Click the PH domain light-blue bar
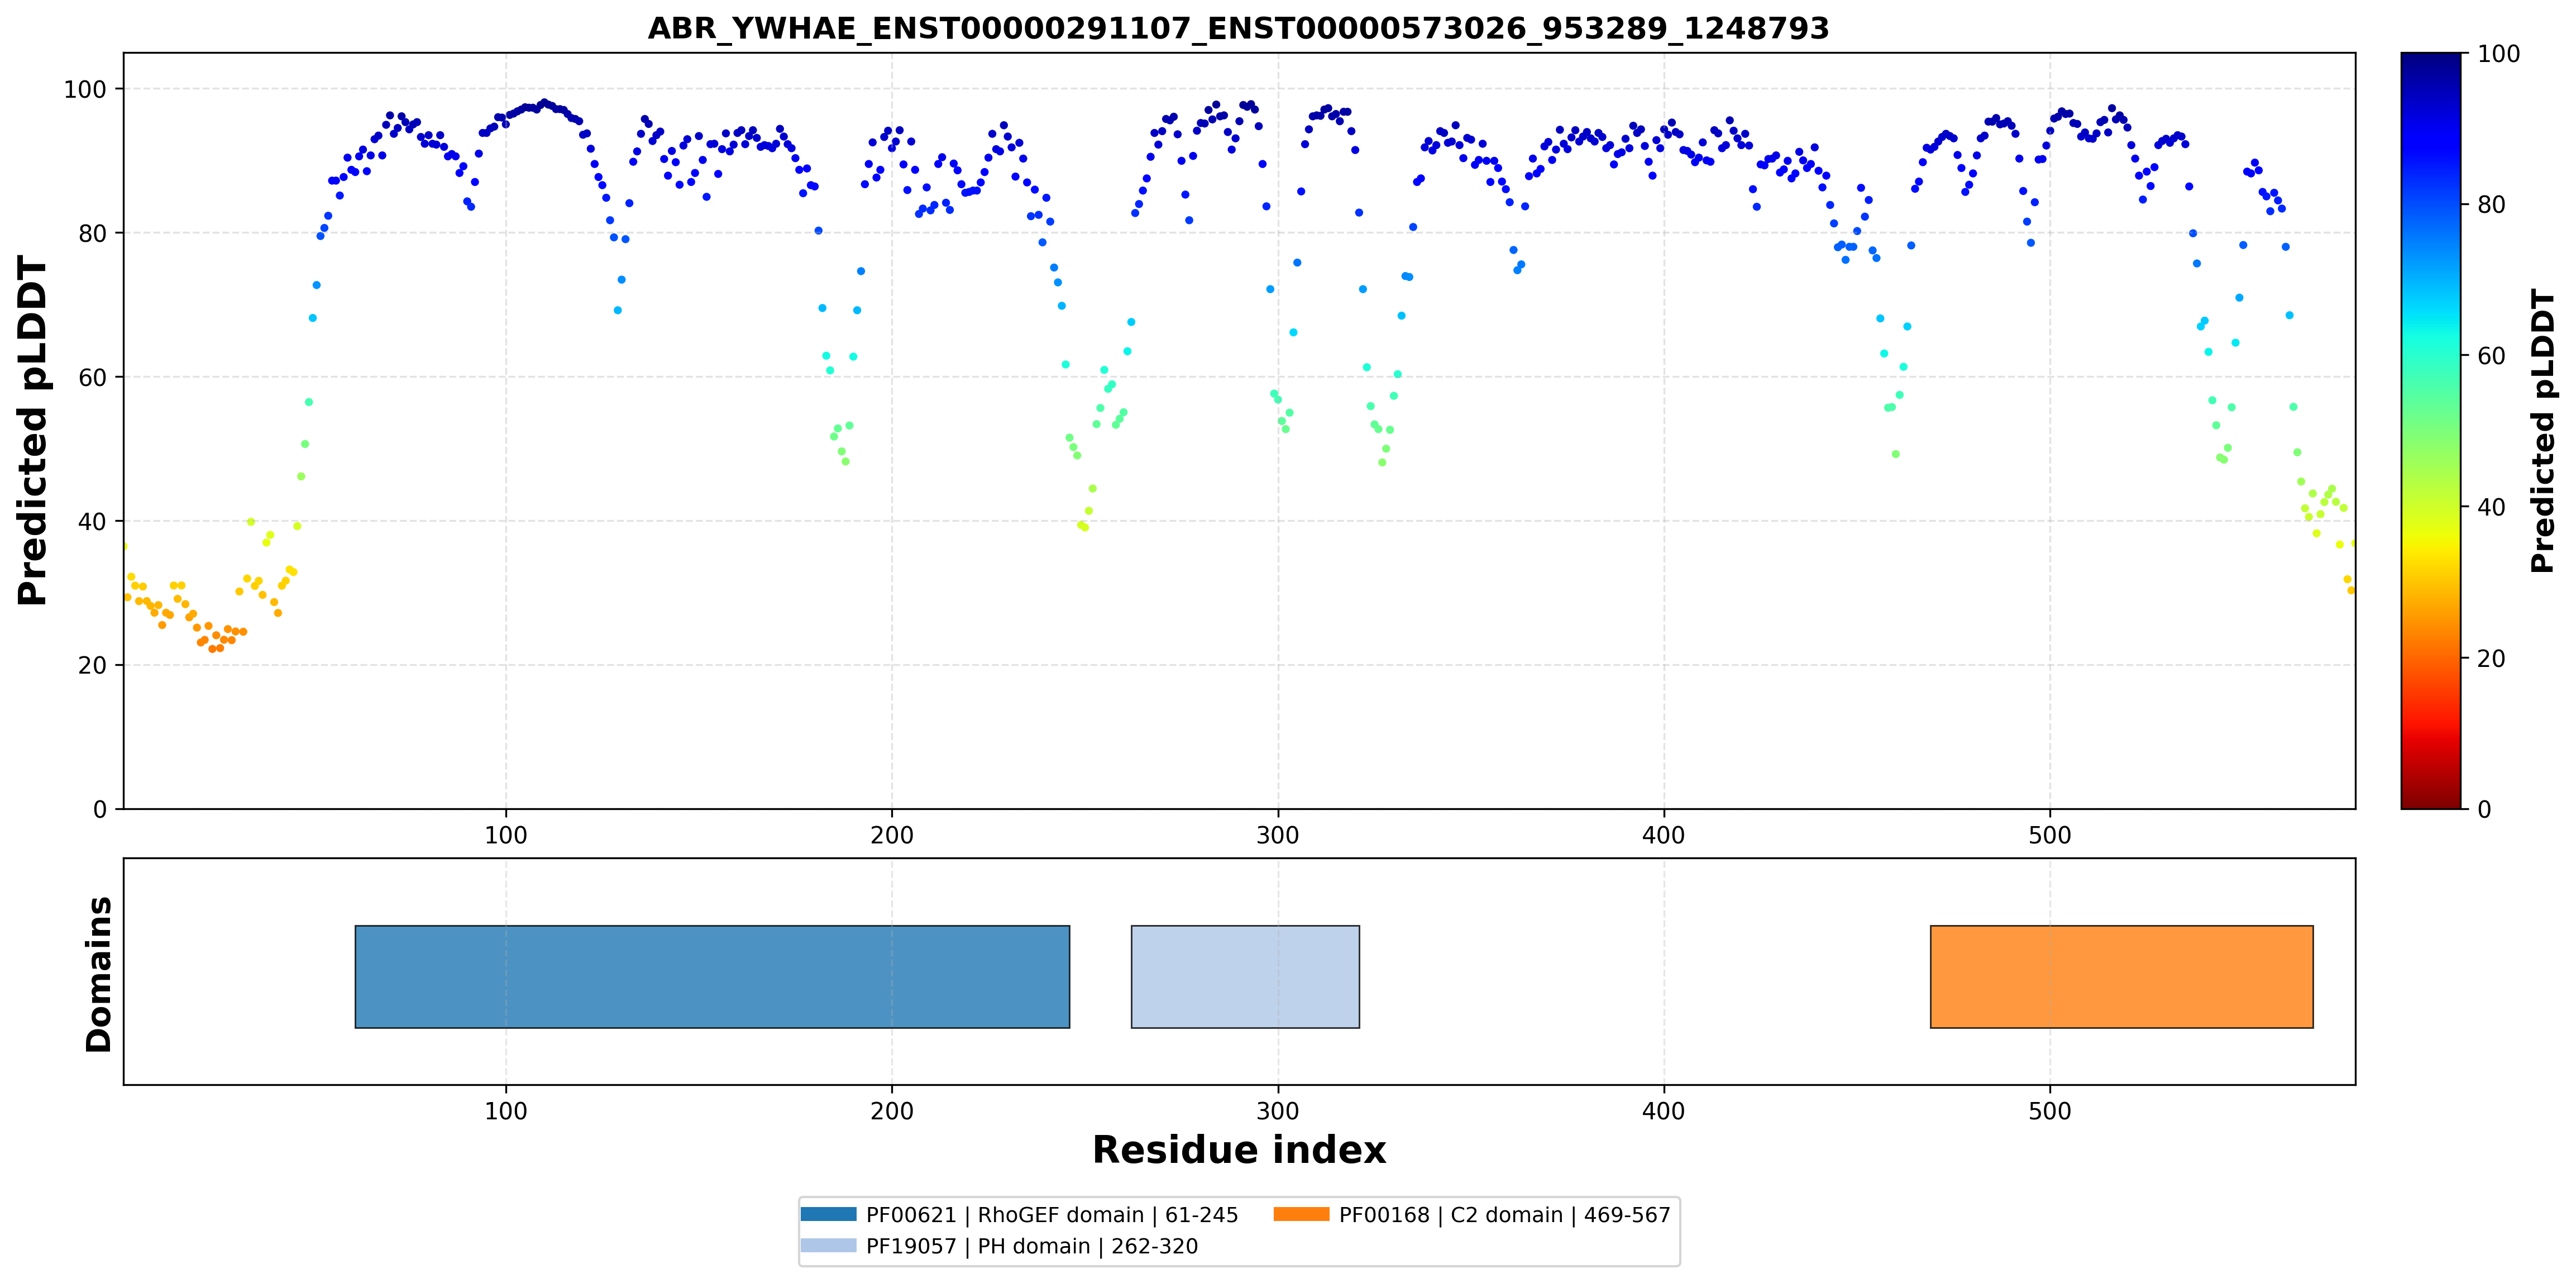 pos(1245,976)
